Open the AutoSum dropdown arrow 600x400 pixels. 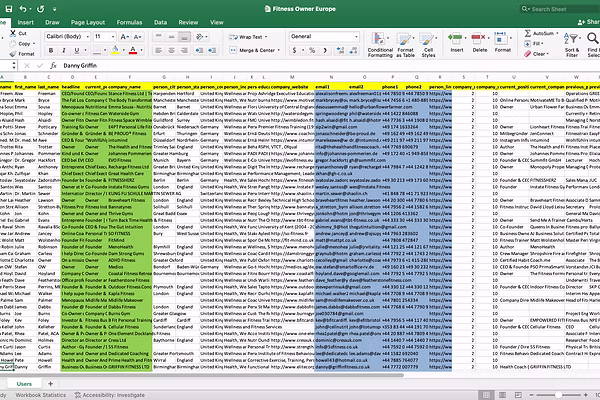pos(557,33)
